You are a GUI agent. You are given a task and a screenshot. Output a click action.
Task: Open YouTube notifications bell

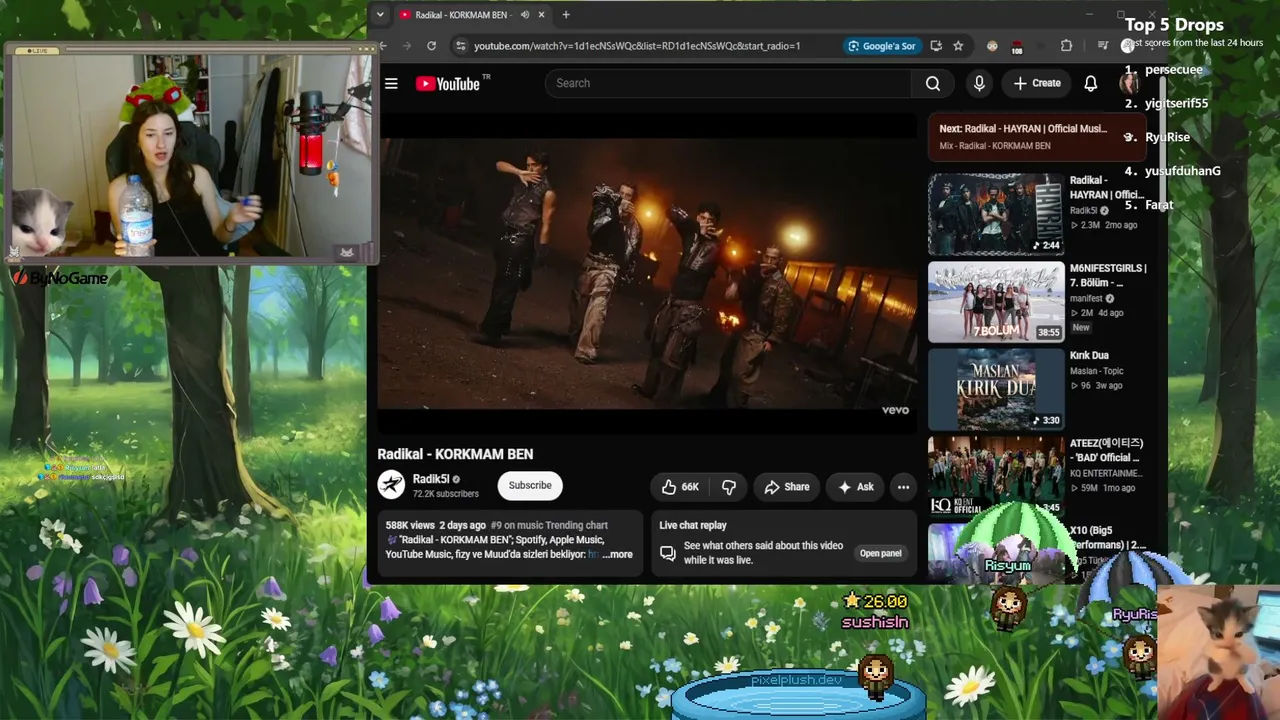[x=1091, y=83]
